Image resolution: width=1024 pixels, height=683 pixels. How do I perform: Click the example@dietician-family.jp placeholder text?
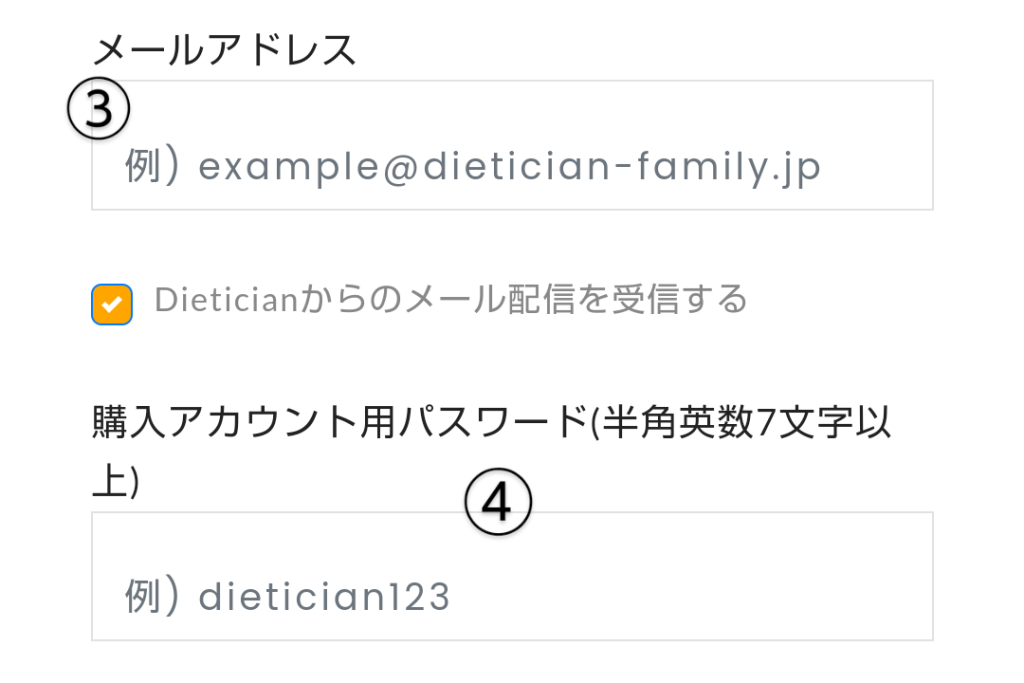509,167
